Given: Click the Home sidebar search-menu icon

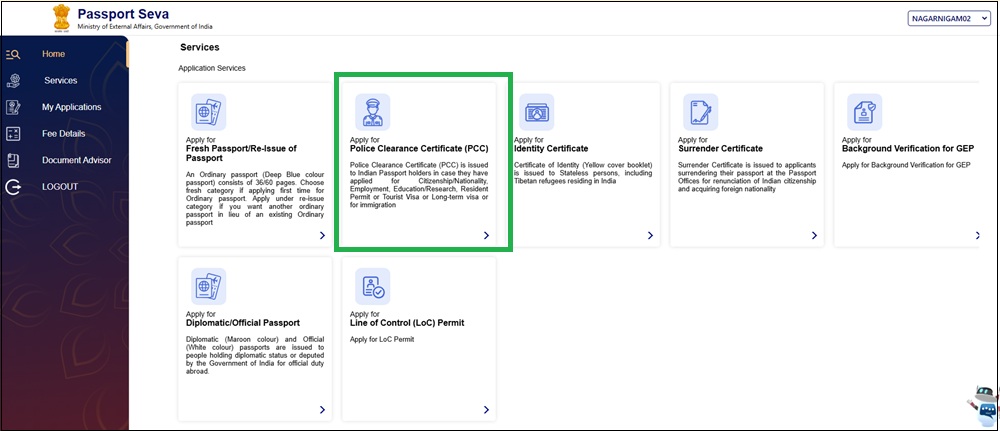Looking at the screenshot, I should [x=13, y=54].
